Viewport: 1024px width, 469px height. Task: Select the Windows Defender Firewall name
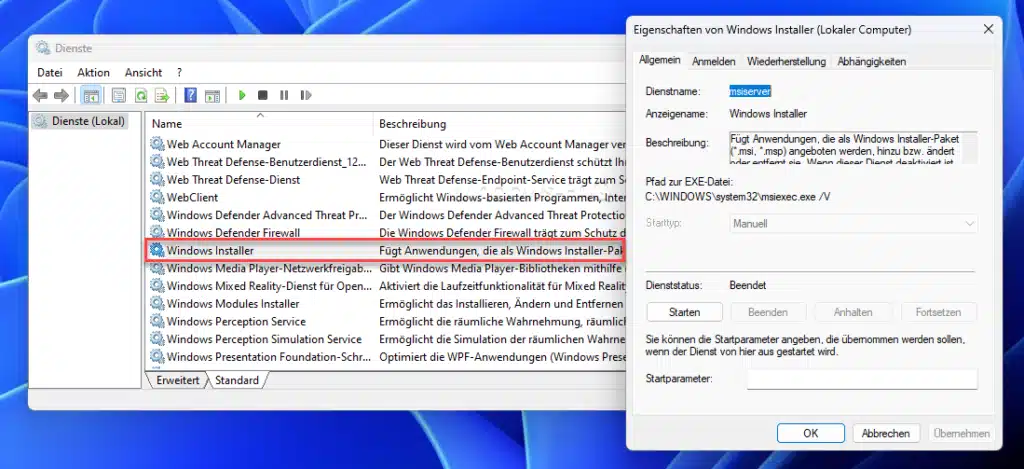(x=233, y=233)
